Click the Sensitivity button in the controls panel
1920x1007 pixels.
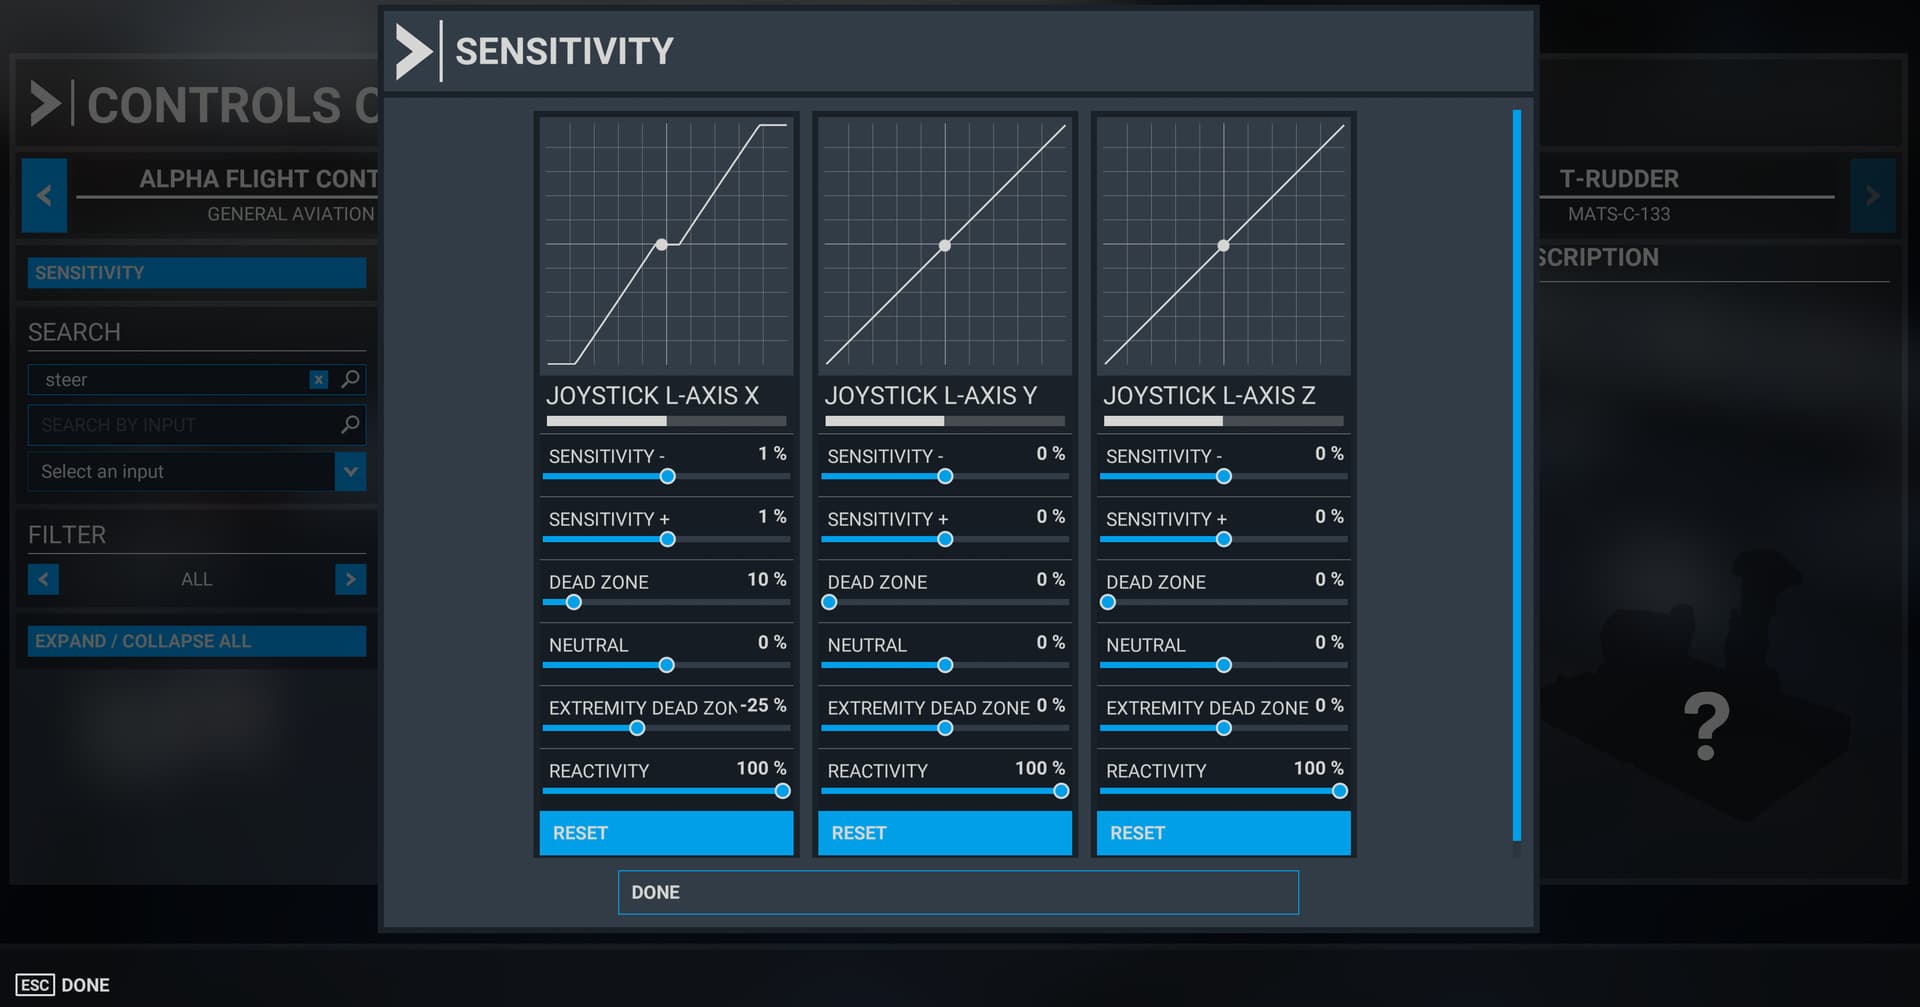197,273
